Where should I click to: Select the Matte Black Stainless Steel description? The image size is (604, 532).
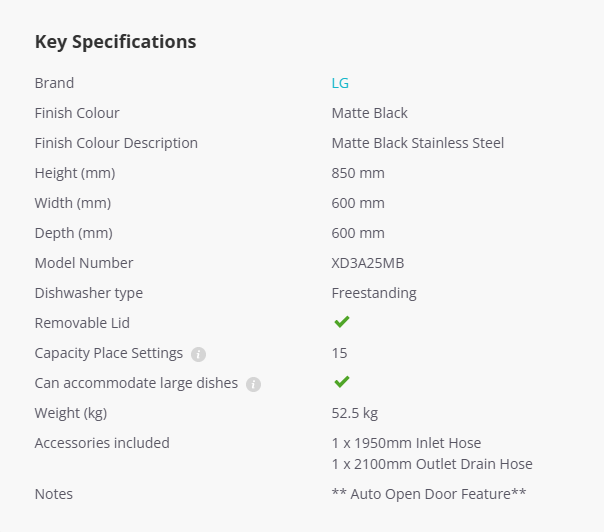[418, 143]
